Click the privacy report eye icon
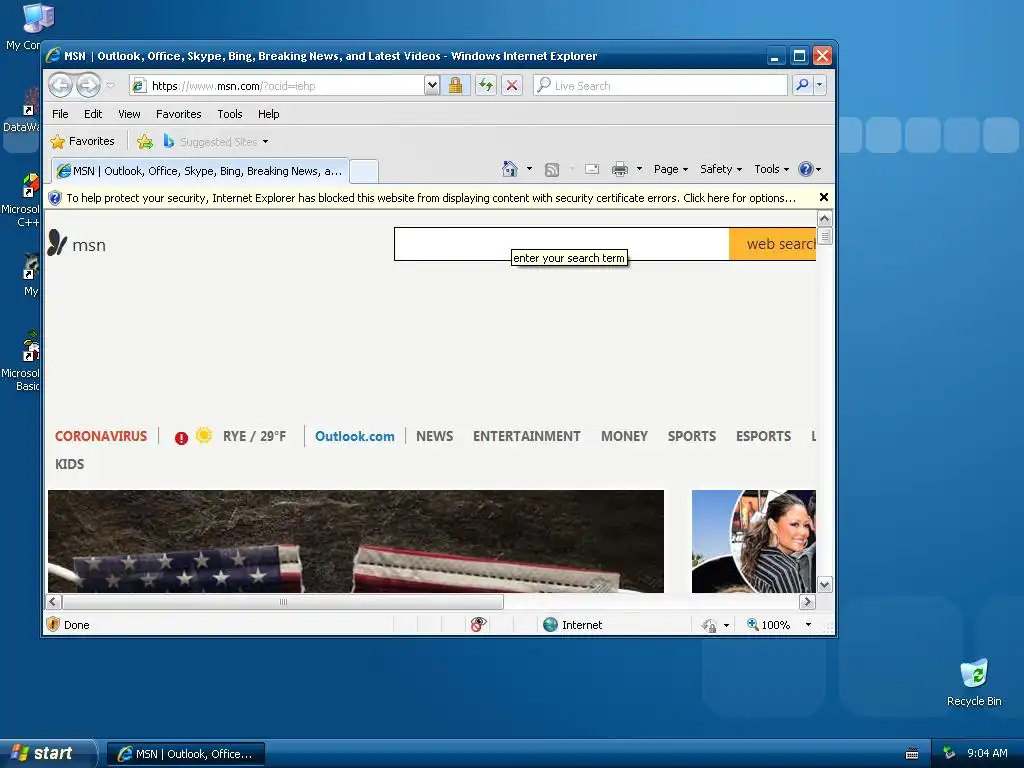The width and height of the screenshot is (1024, 768). point(478,625)
